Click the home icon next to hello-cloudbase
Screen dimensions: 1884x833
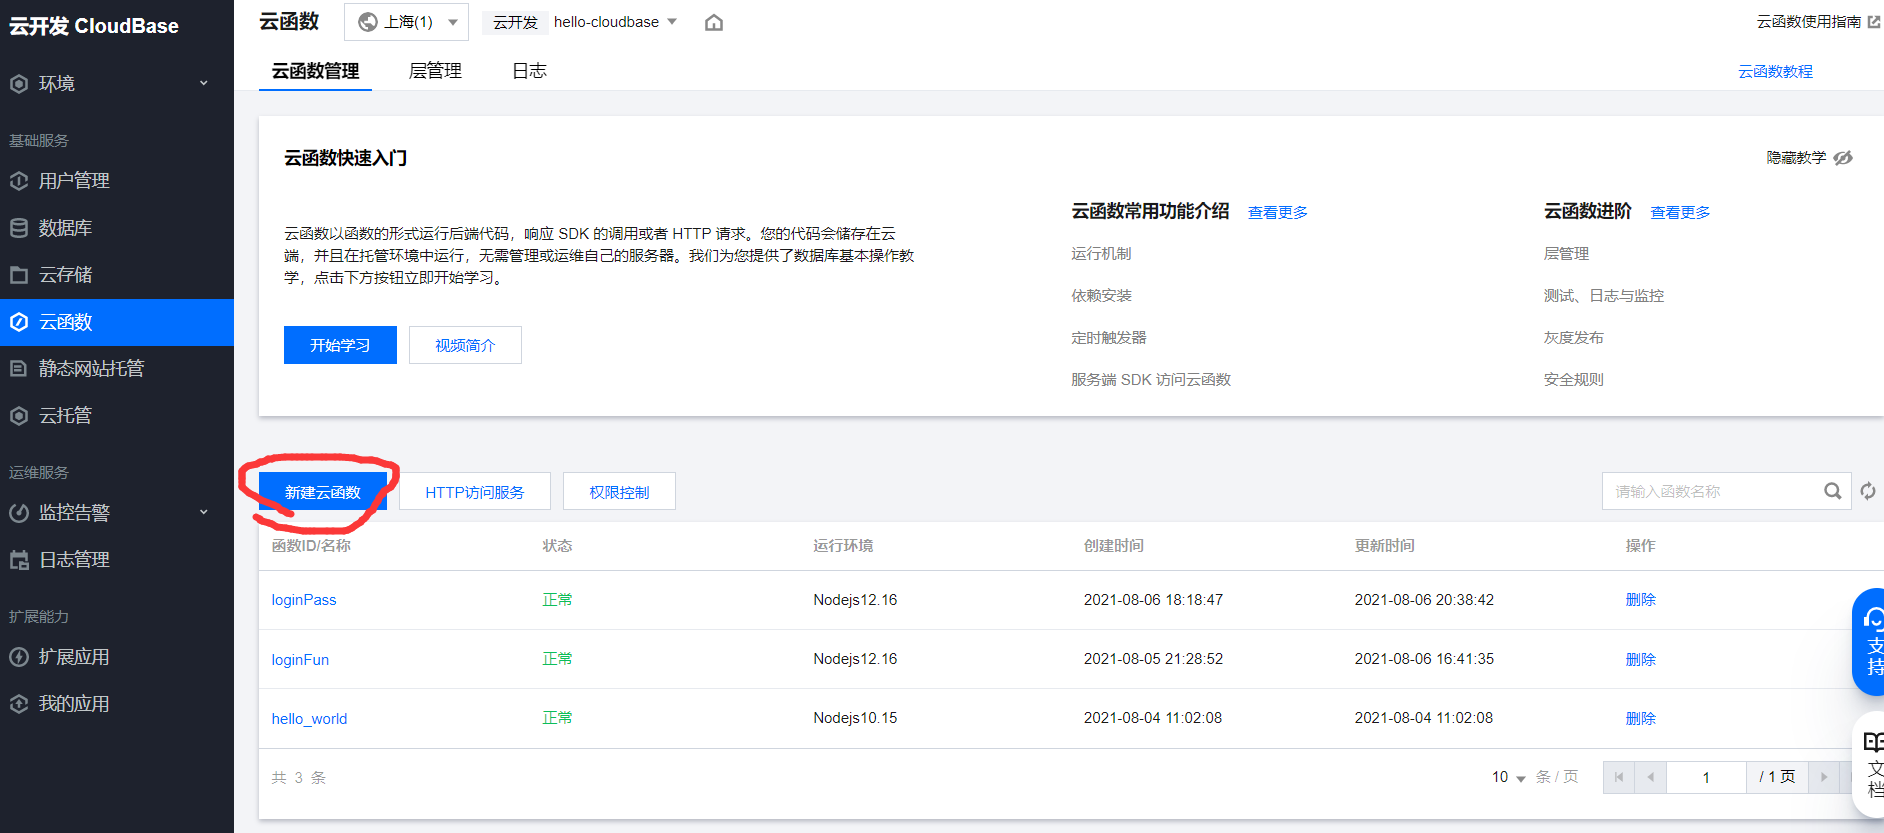point(713,22)
